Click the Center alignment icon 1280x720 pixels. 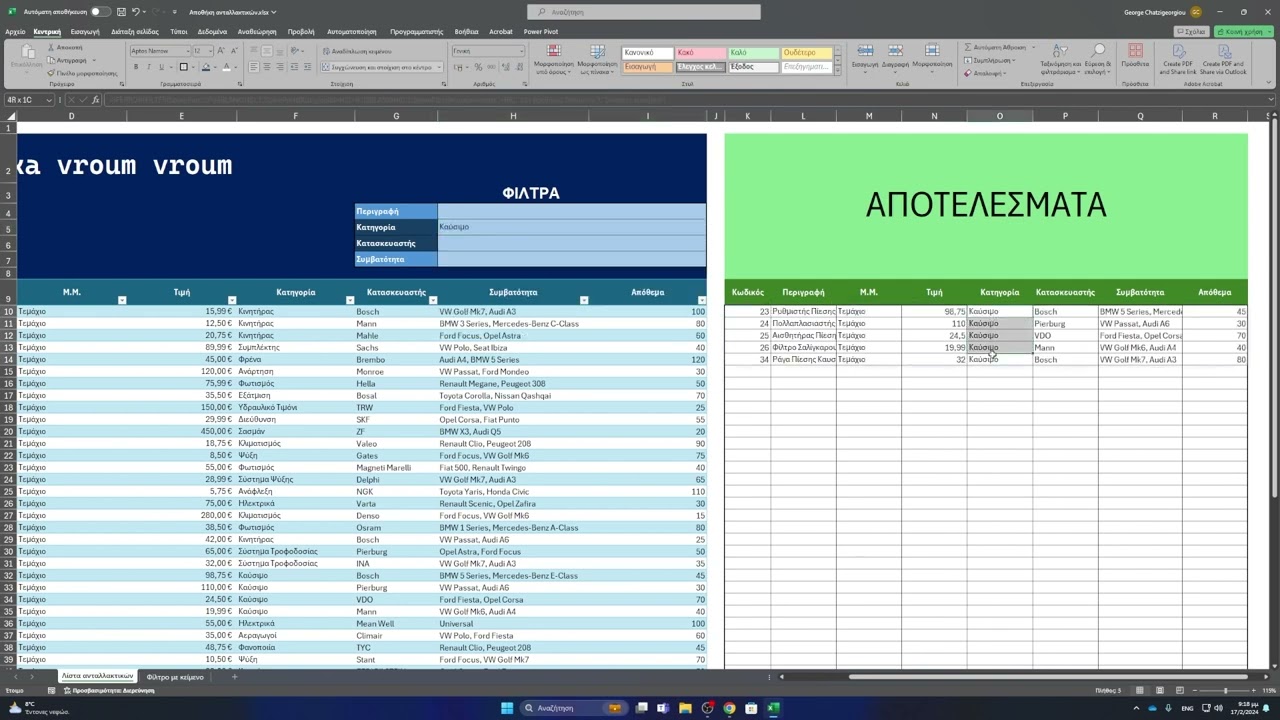(x=266, y=67)
